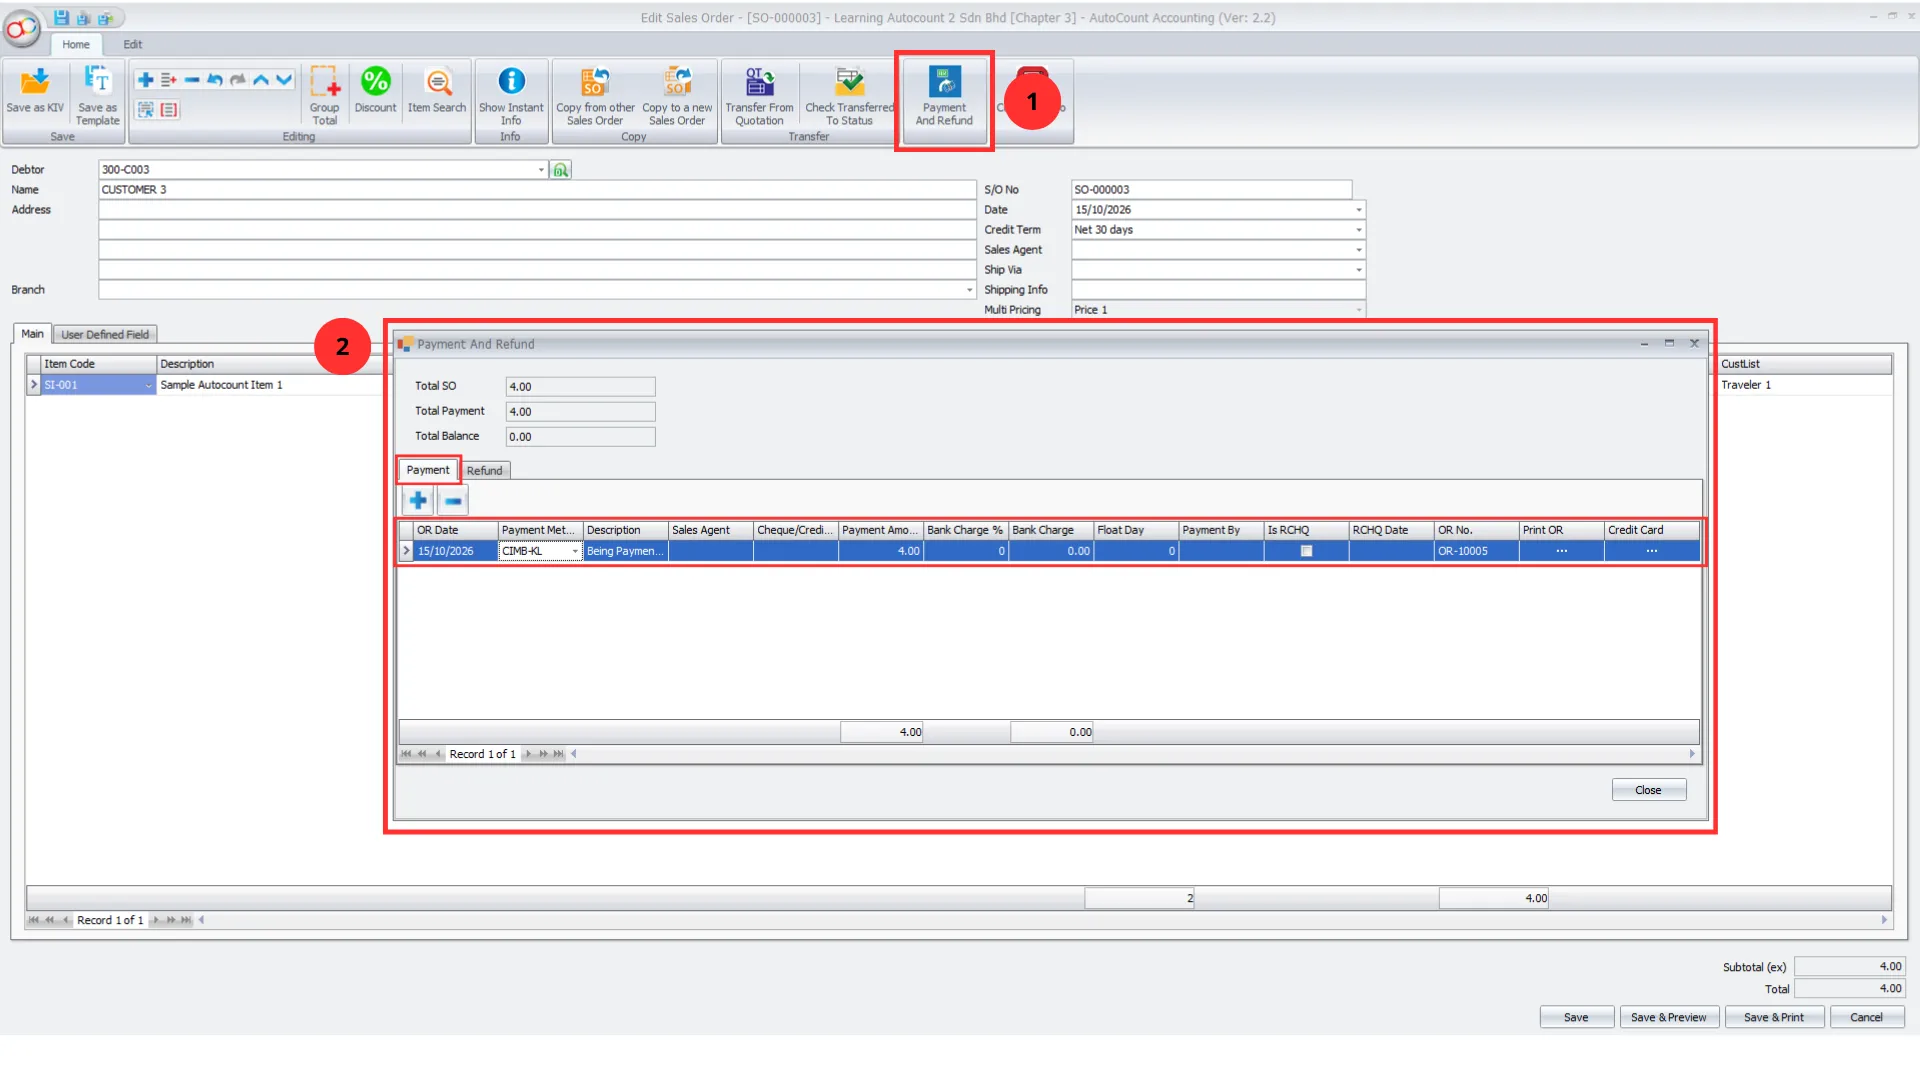Open the Edit ribbon tab
Screen dimensions: 1920x1080
(133, 44)
